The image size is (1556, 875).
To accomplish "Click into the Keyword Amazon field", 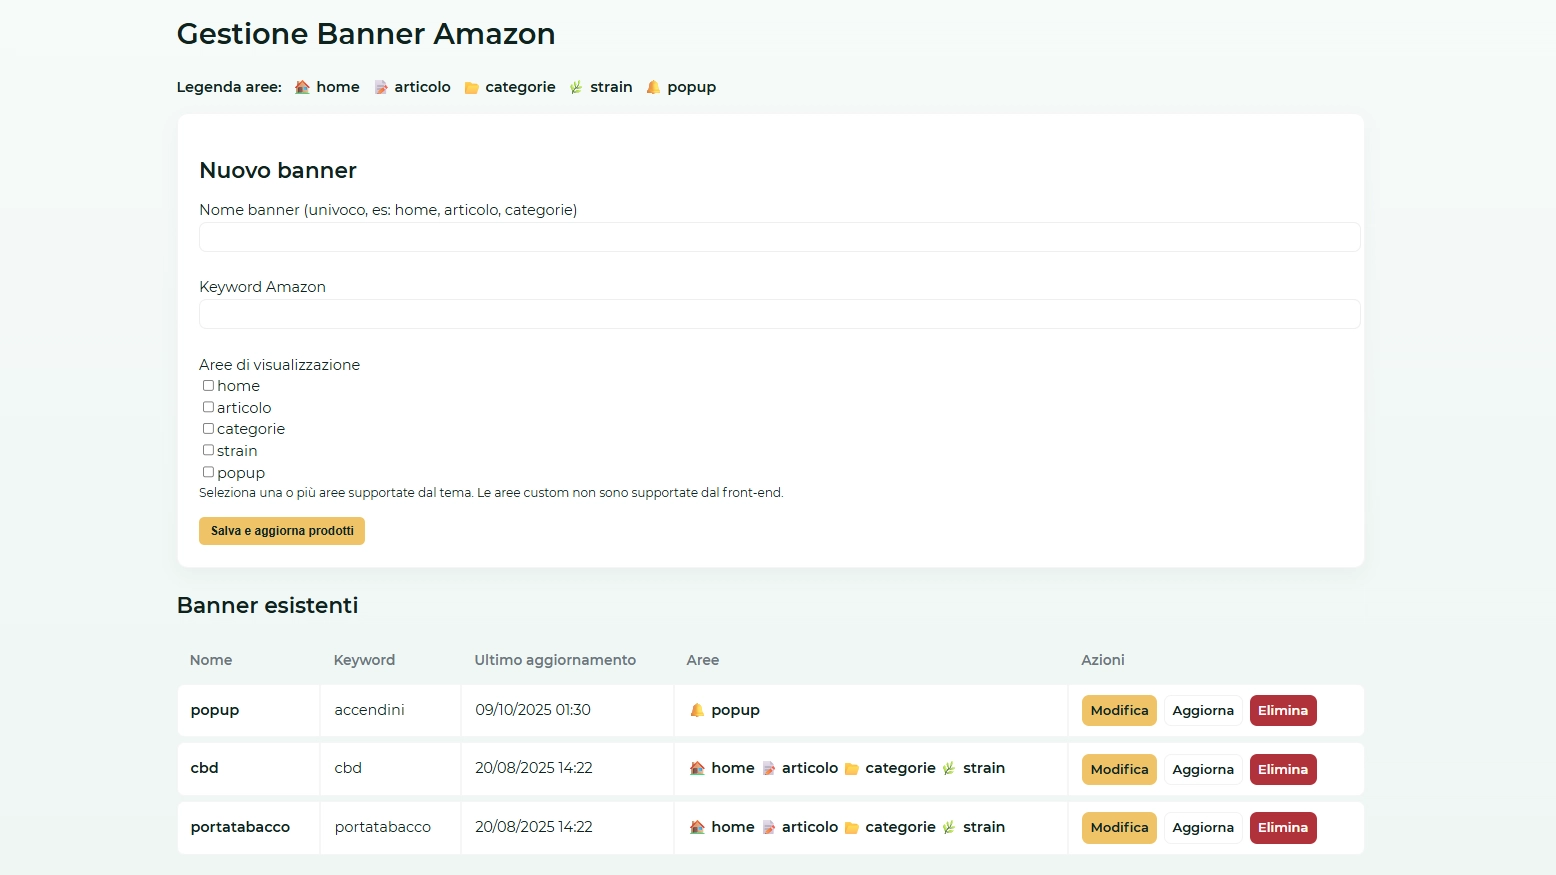I will pyautogui.click(x=779, y=314).
